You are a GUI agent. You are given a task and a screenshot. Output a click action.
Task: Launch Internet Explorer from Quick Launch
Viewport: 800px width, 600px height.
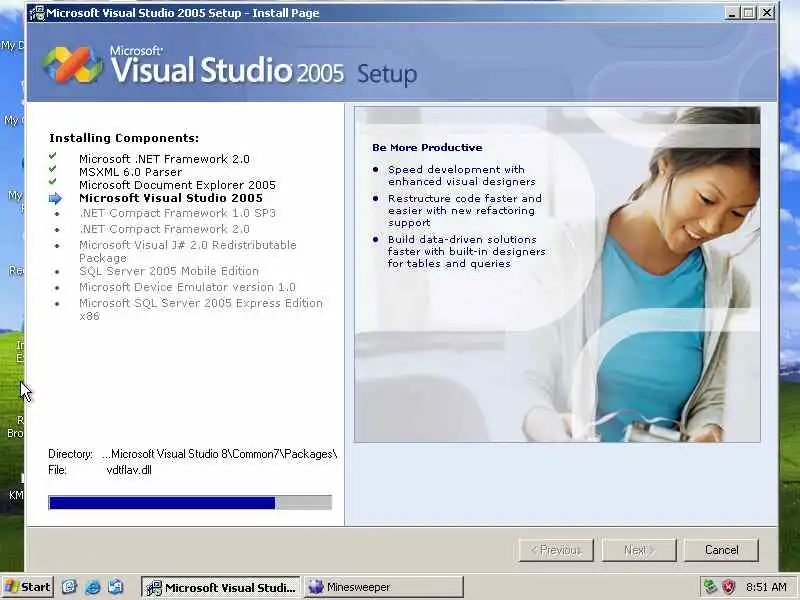[92, 587]
